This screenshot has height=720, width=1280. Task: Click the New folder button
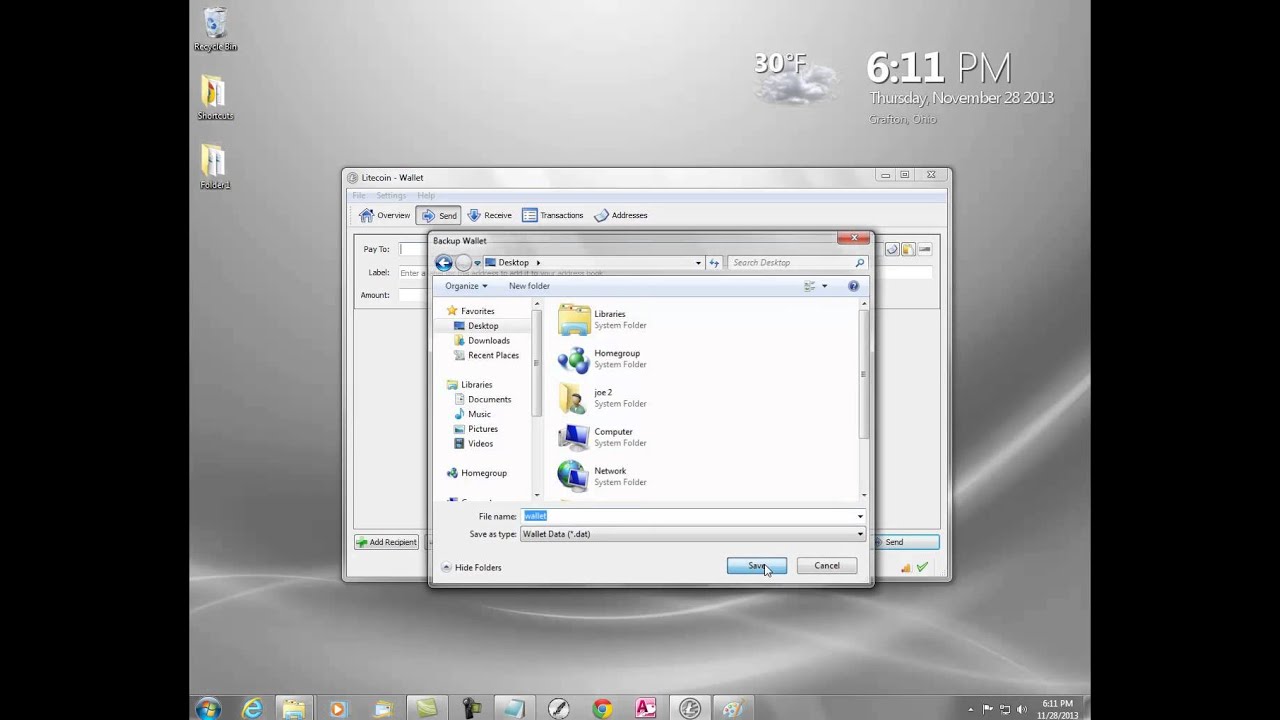click(x=529, y=286)
